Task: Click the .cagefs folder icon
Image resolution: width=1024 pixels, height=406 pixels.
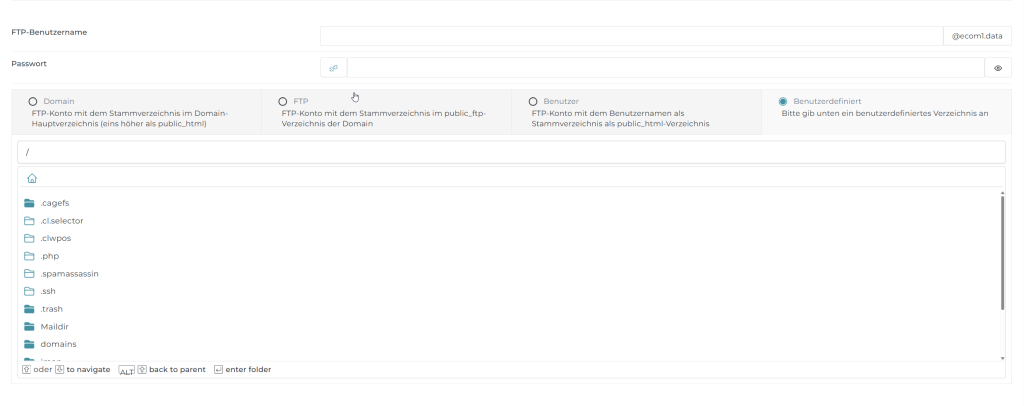Action: [x=30, y=203]
